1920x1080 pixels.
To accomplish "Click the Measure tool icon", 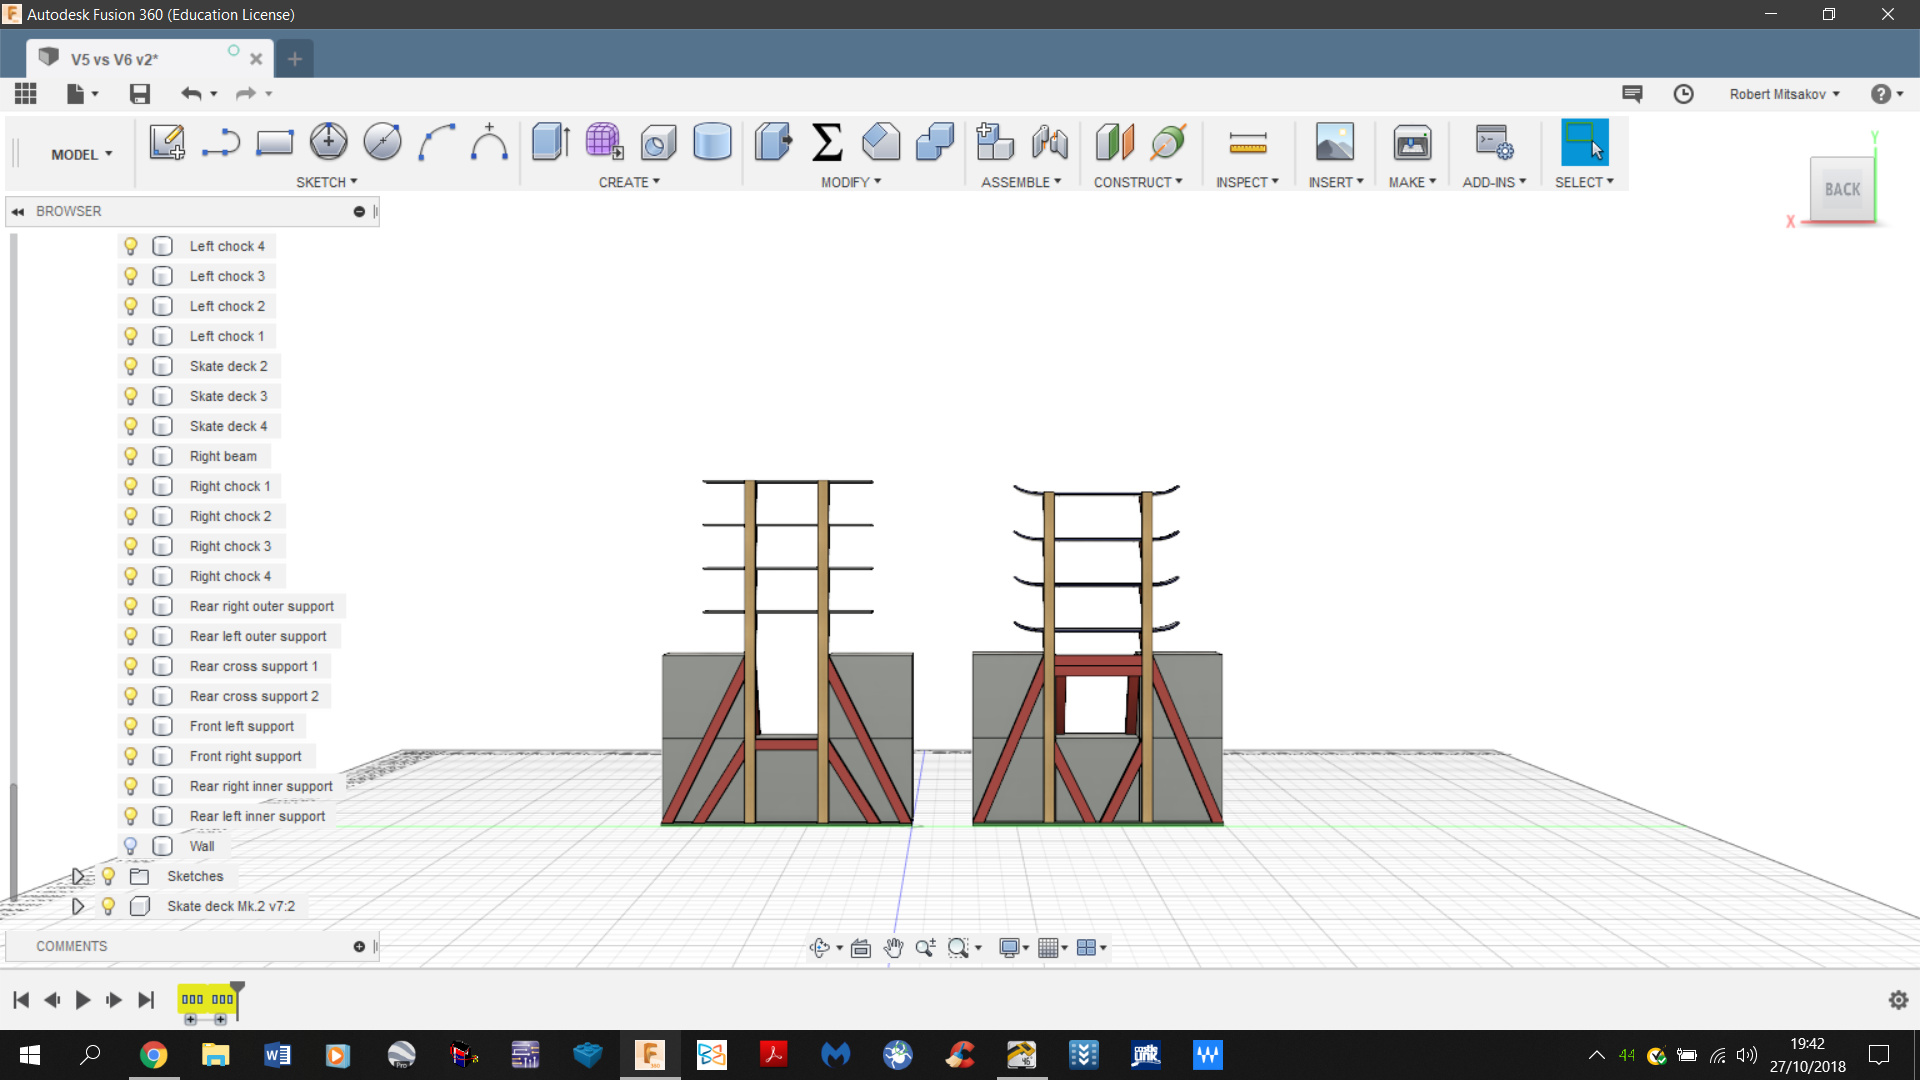I will click(x=1248, y=142).
